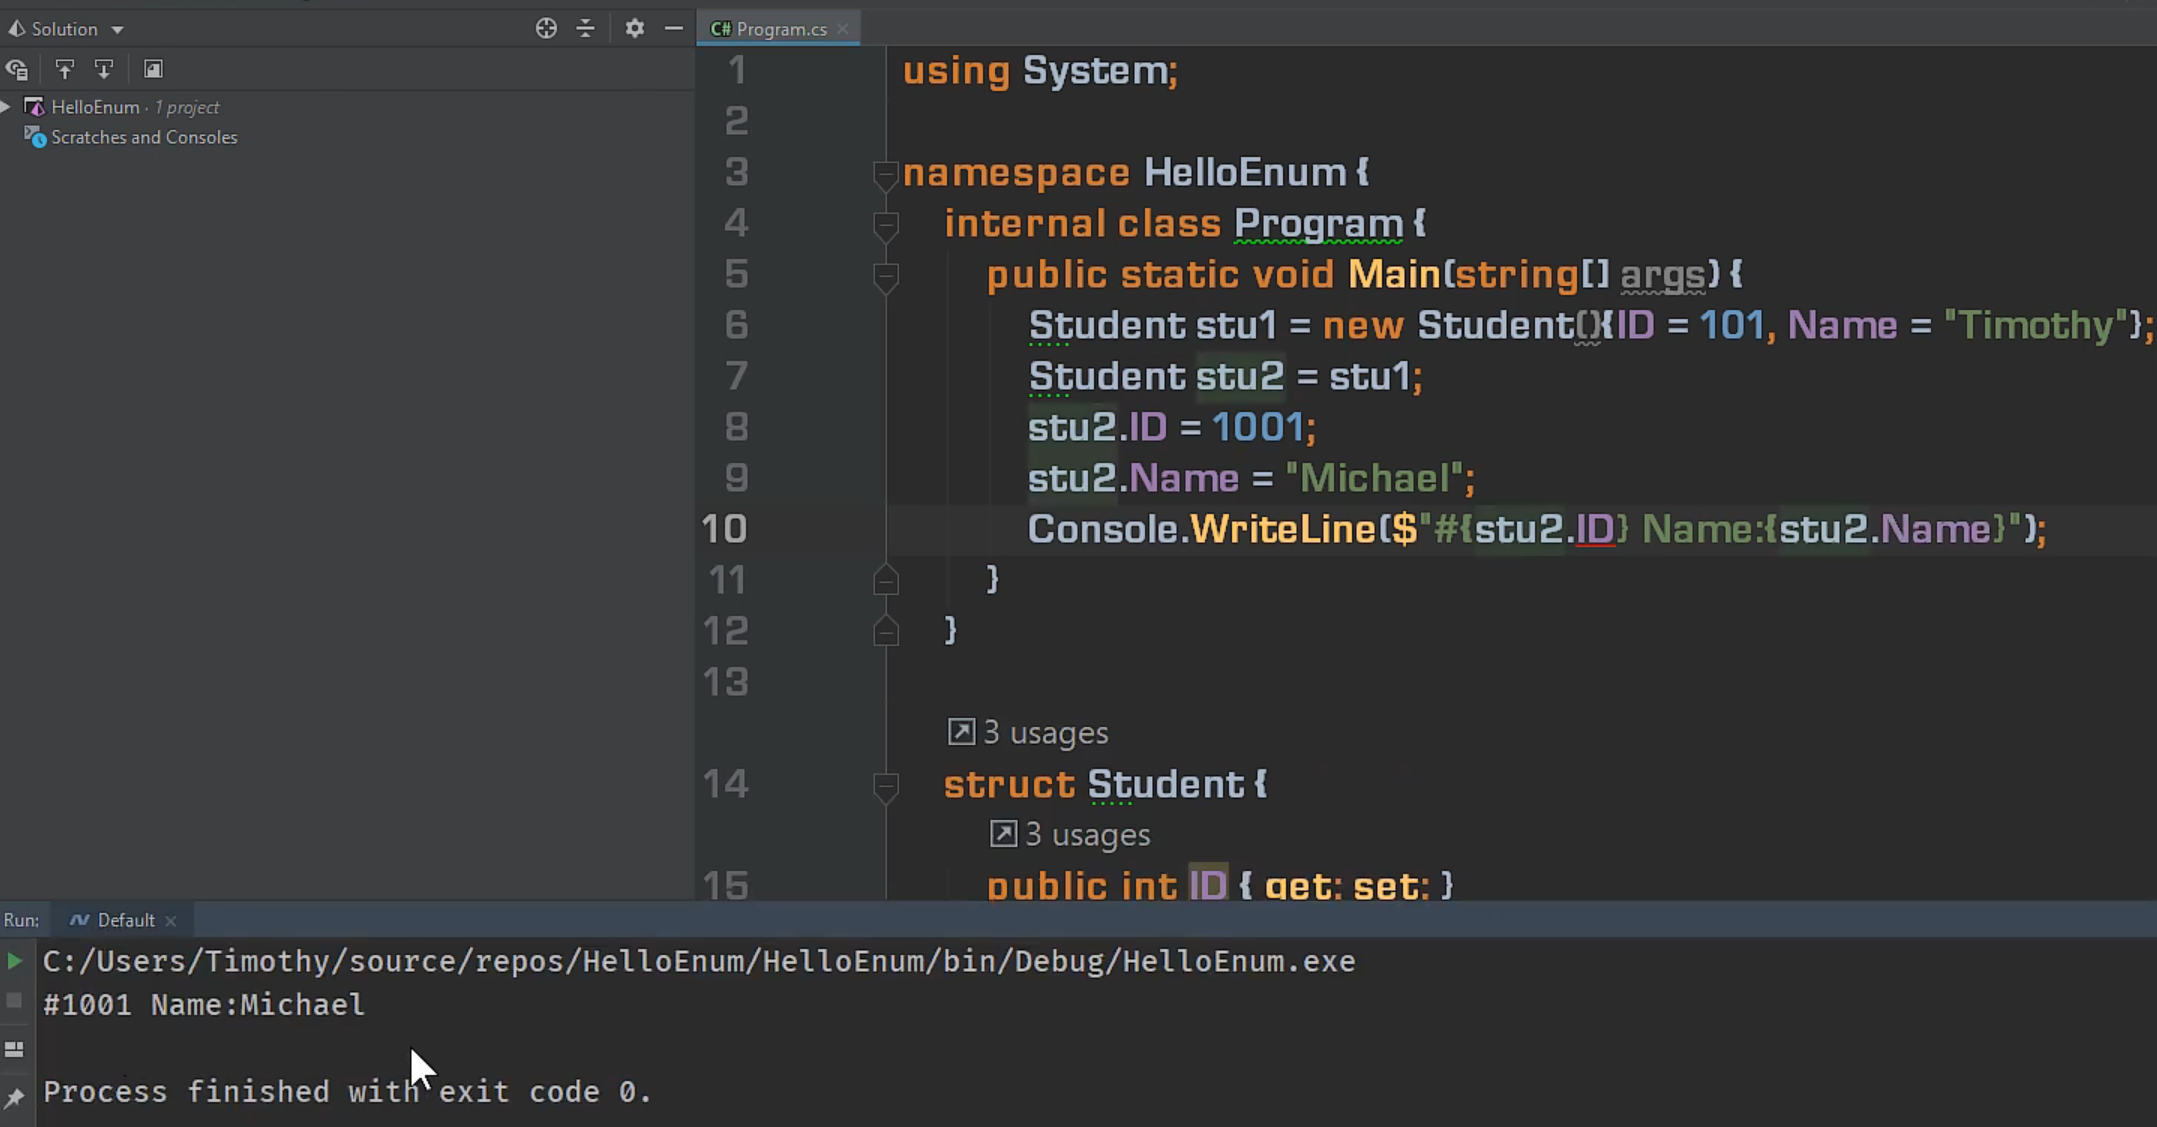Select the HelloEnum solution icon

click(34, 106)
